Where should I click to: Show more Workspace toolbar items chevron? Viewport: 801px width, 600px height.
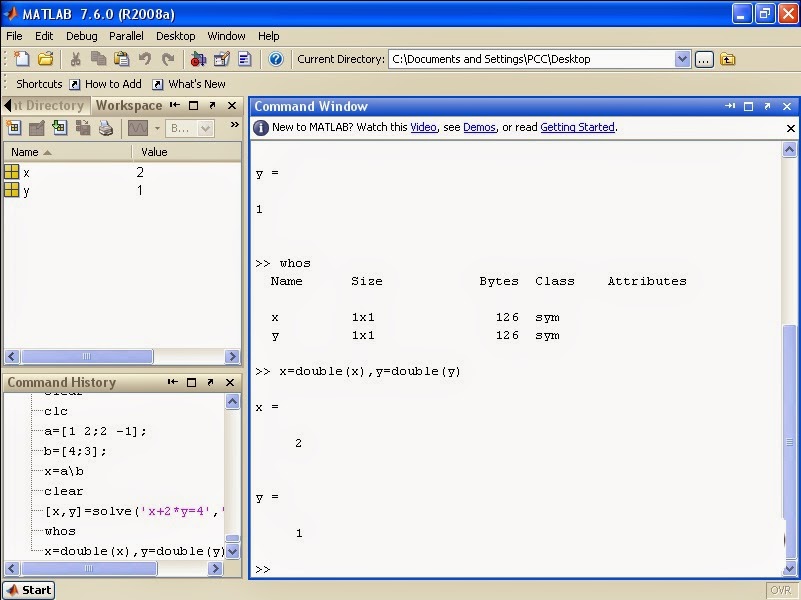tap(234, 126)
